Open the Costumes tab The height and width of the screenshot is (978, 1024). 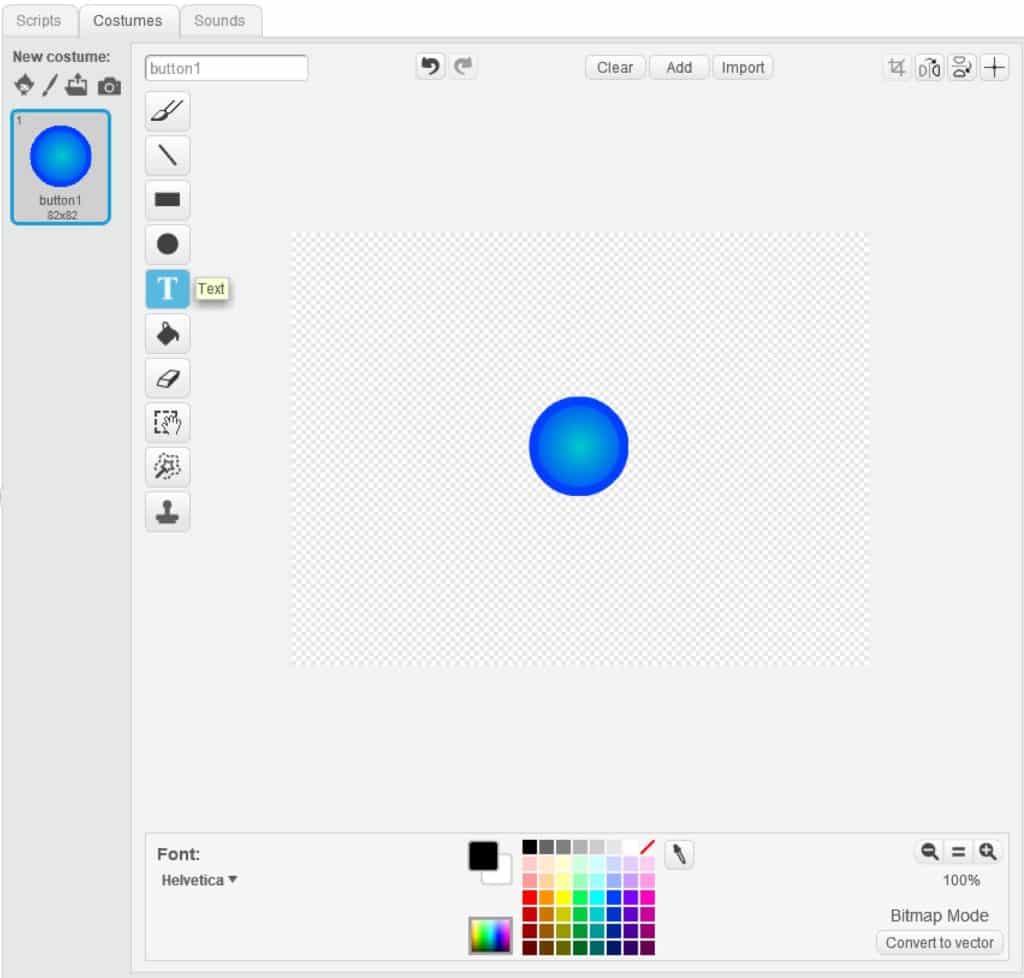(x=127, y=21)
